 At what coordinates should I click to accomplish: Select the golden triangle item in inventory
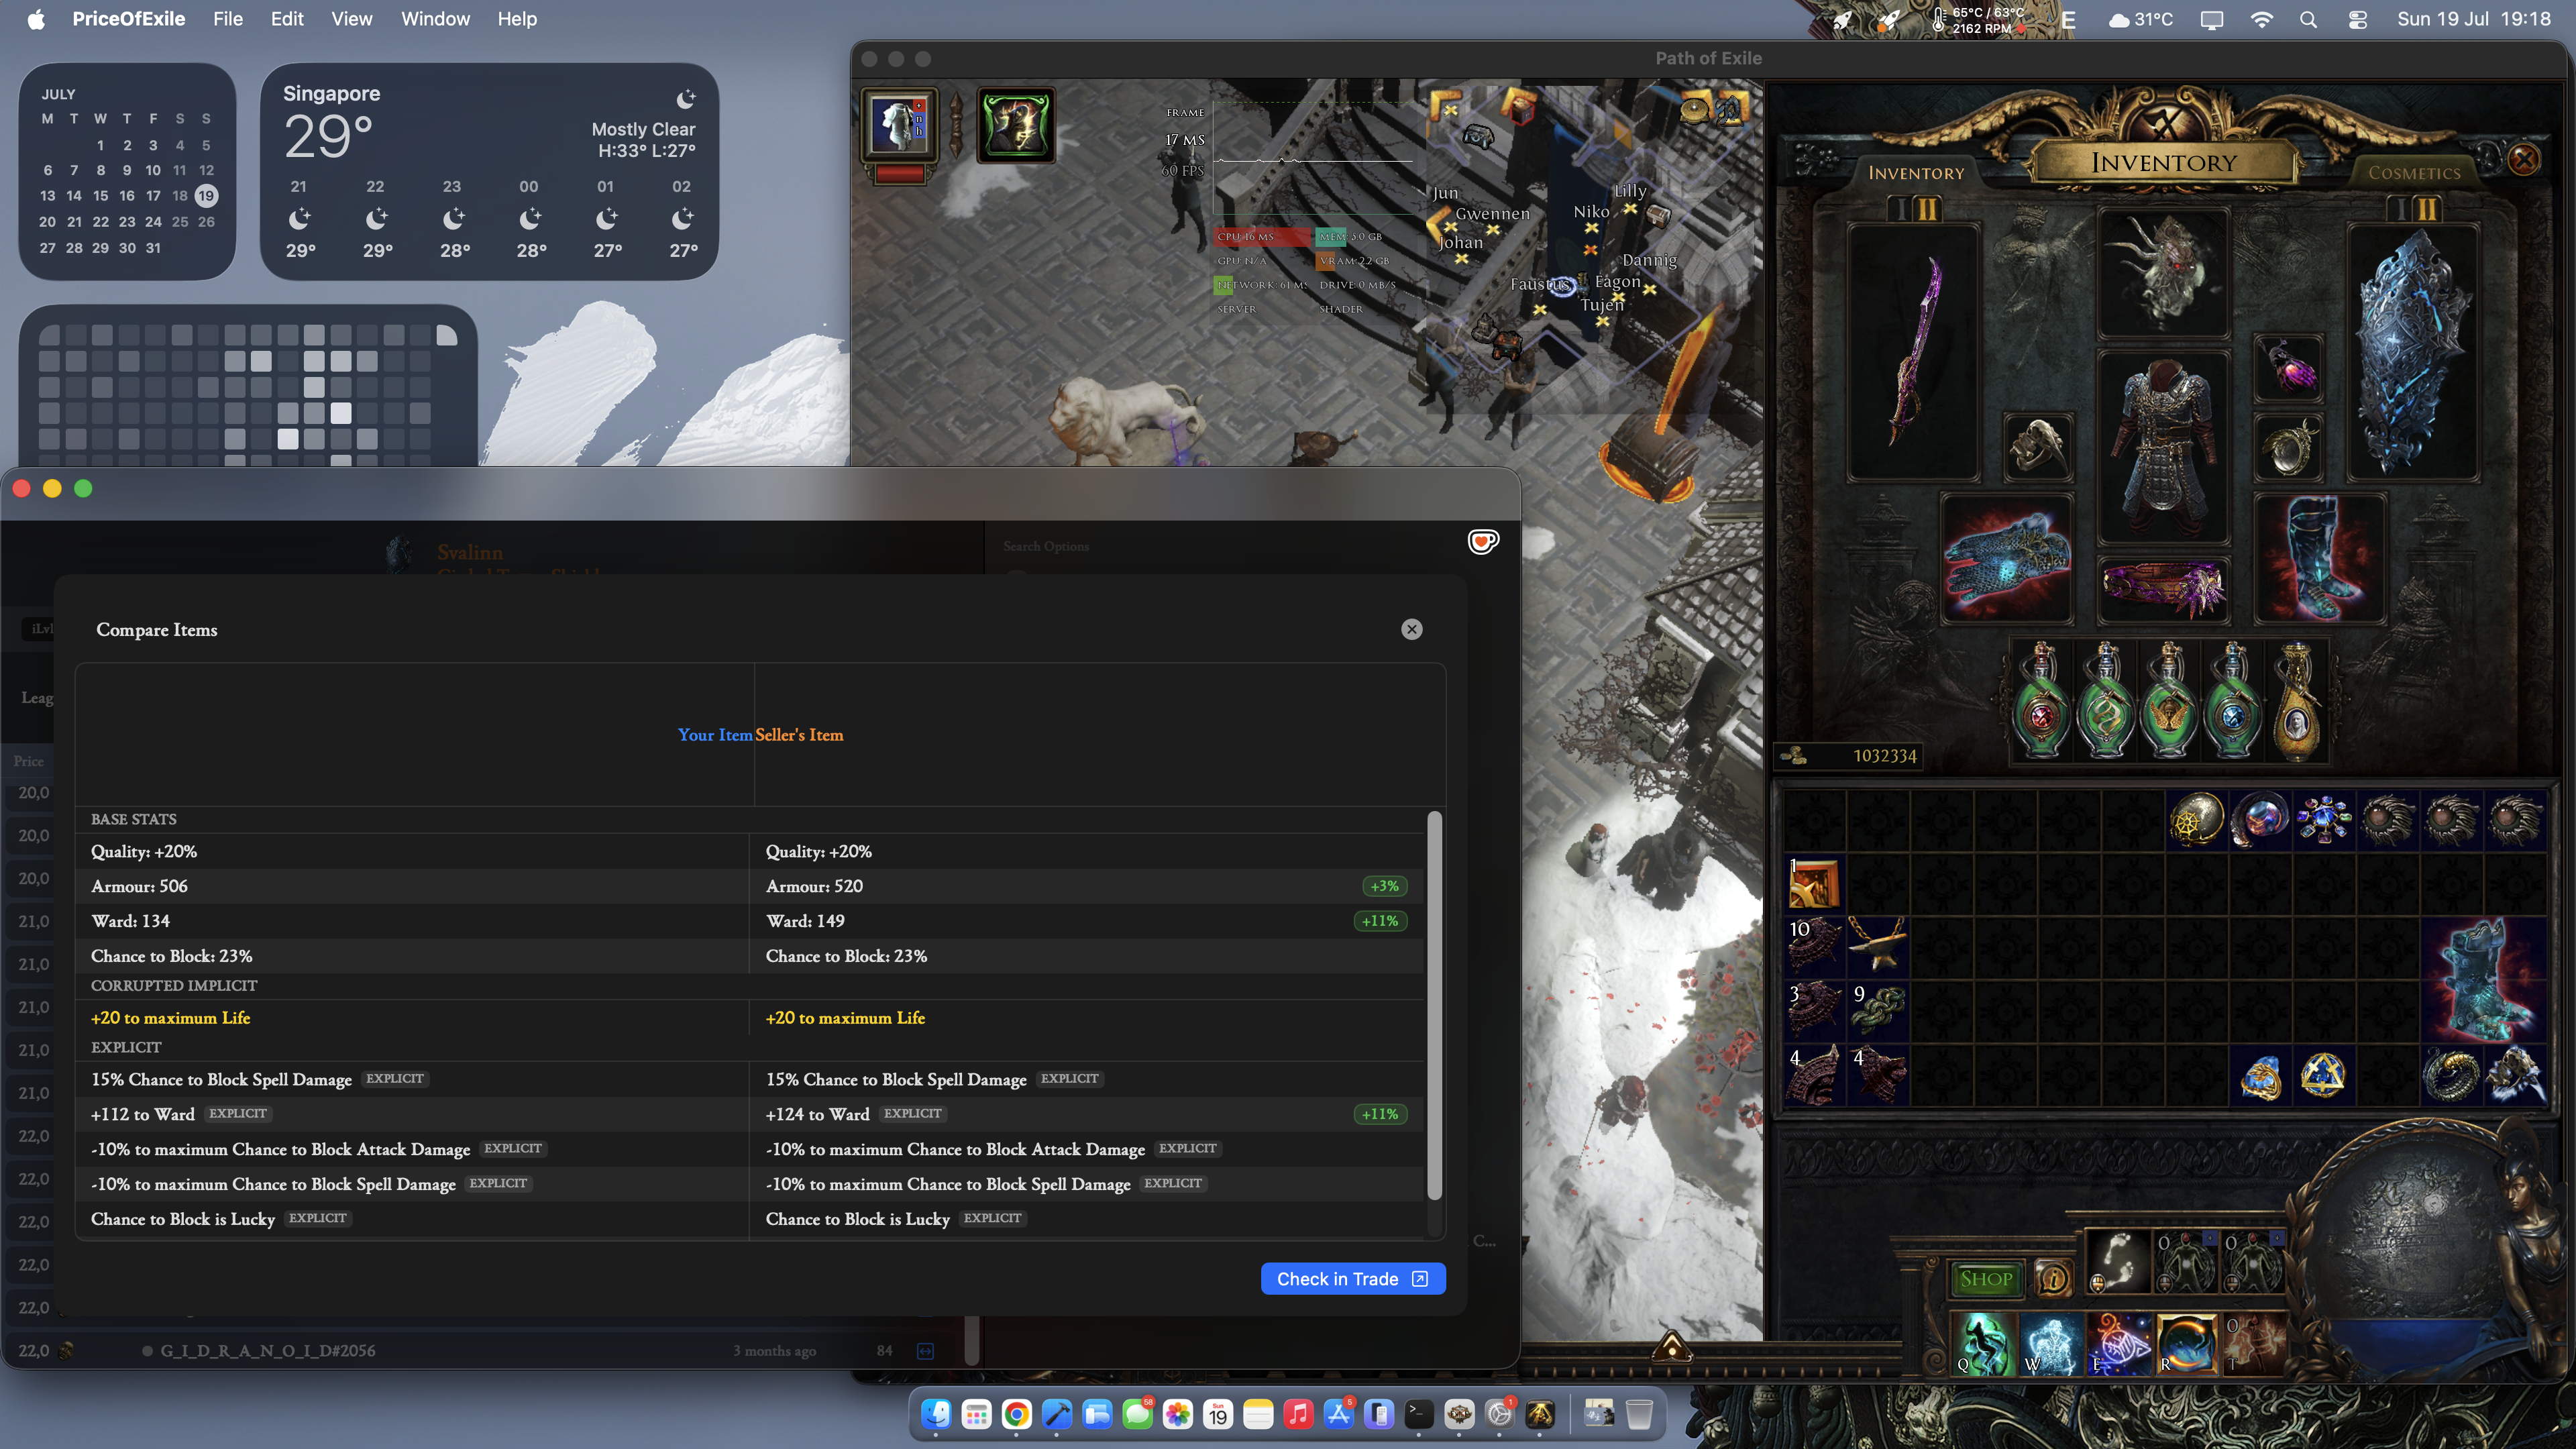click(x=2324, y=1075)
